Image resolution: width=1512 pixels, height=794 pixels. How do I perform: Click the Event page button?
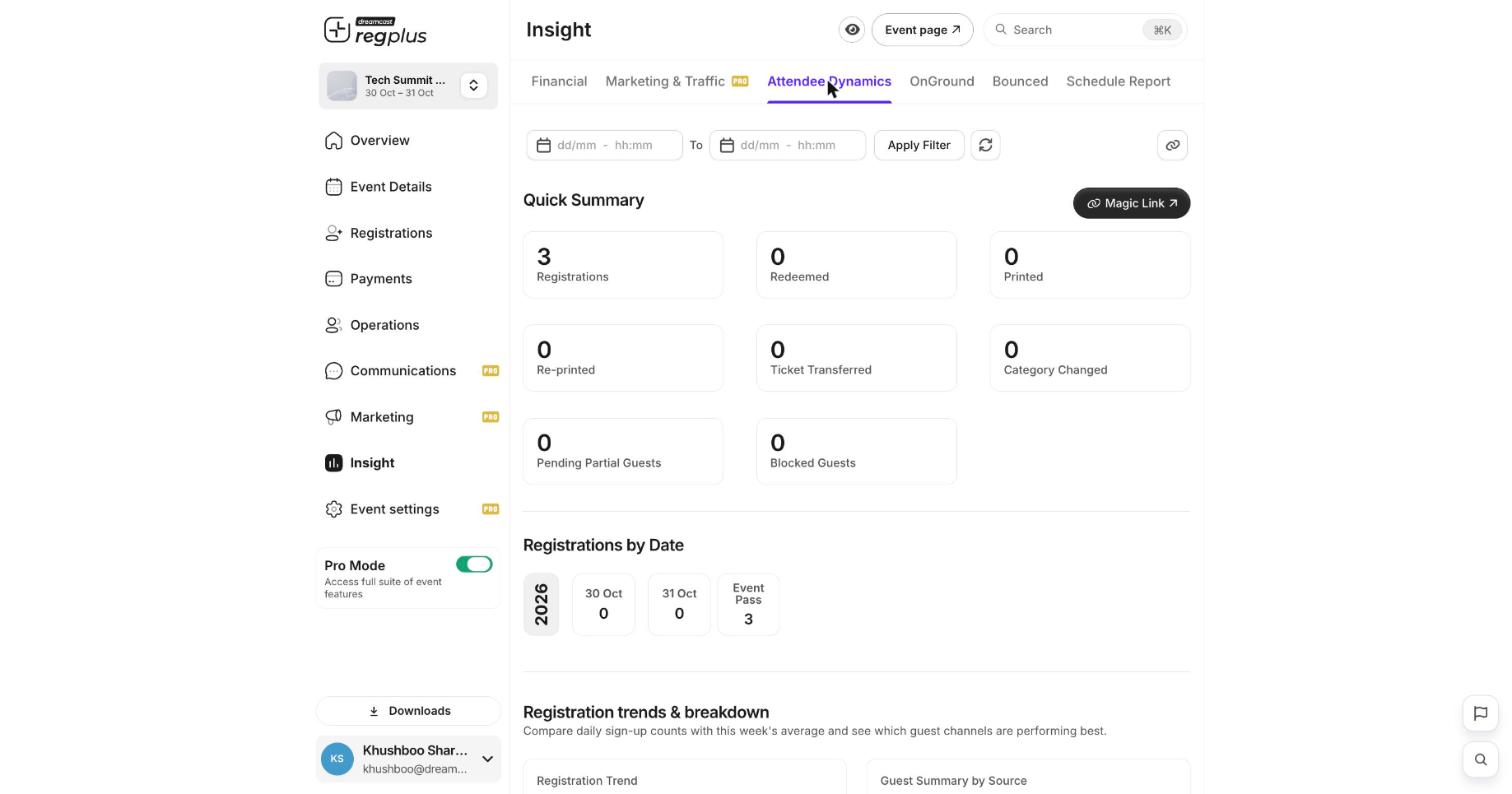[922, 30]
